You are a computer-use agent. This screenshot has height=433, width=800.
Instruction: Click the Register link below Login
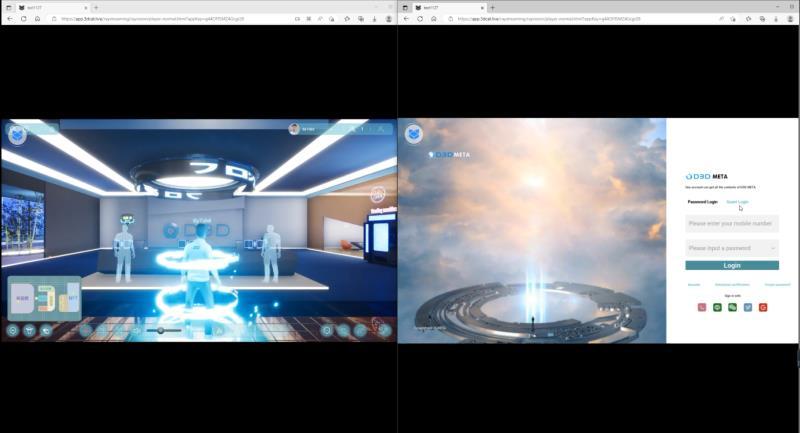pos(693,284)
